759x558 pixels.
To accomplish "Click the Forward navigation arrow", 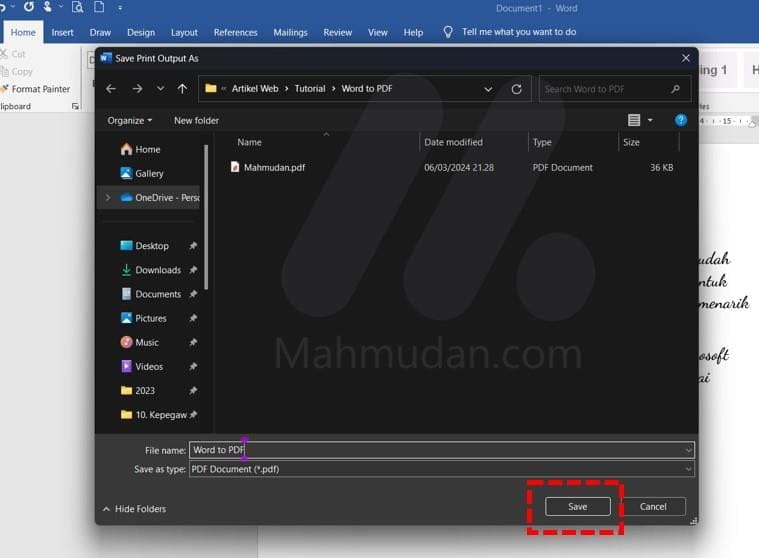I will 137,89.
